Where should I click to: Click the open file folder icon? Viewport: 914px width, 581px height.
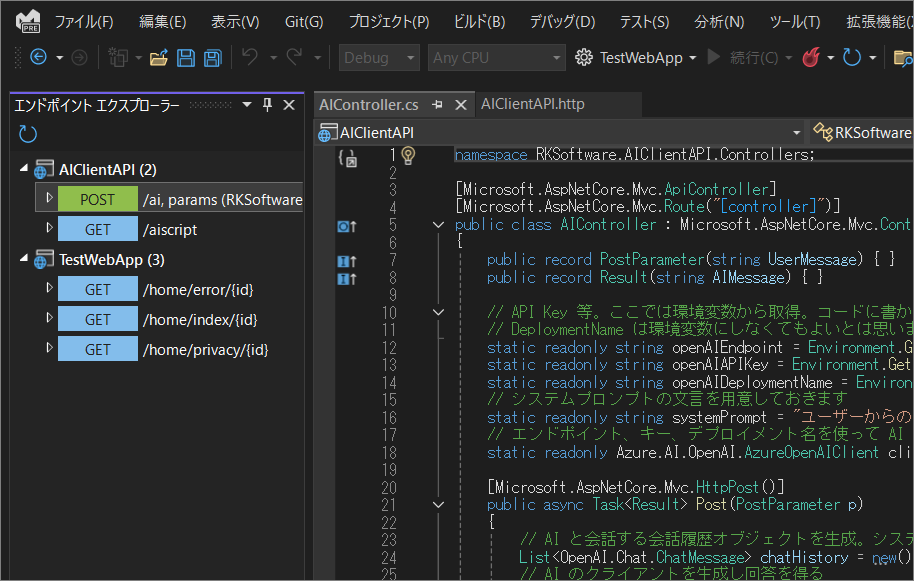tap(159, 58)
